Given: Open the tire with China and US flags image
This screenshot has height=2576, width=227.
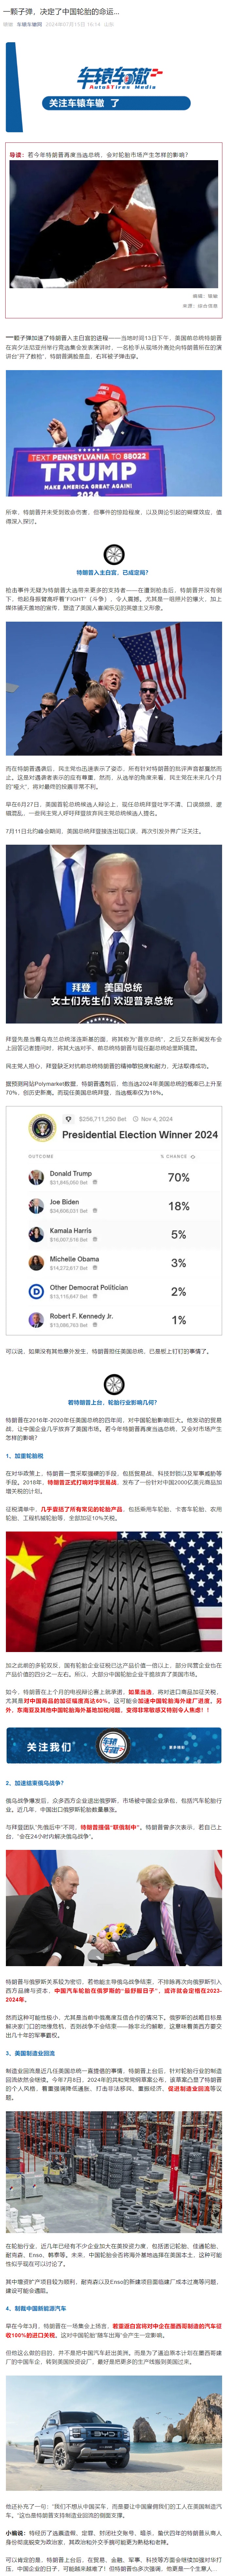Looking at the screenshot, I should [x=113, y=1590].
